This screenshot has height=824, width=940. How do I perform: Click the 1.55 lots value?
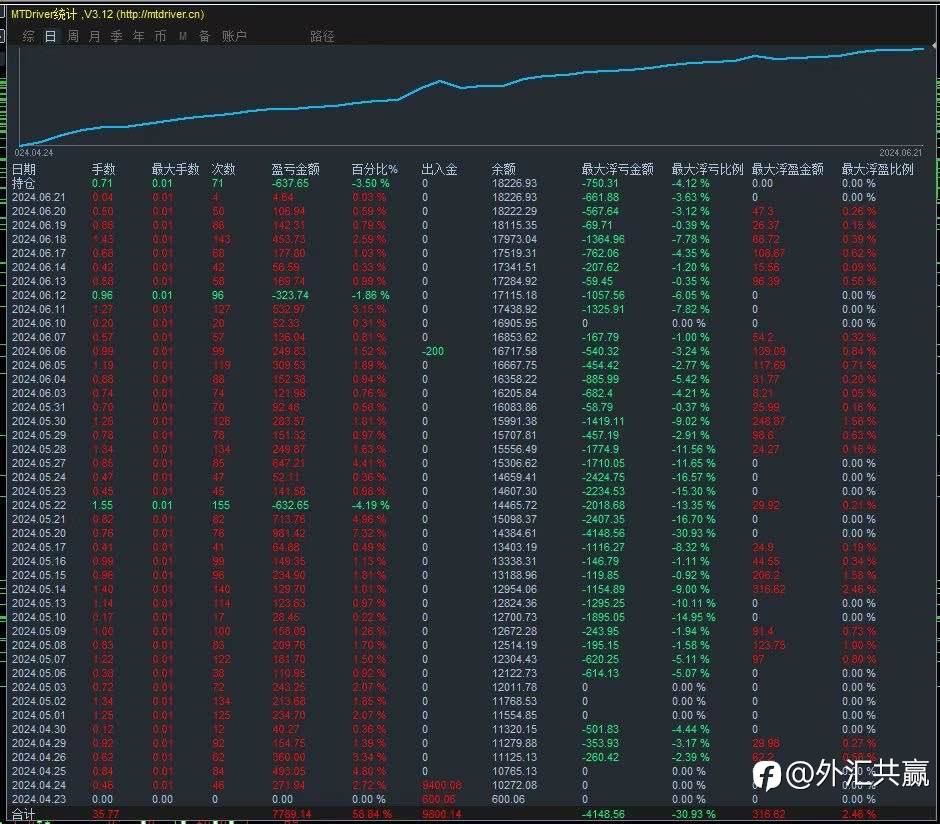pos(103,505)
